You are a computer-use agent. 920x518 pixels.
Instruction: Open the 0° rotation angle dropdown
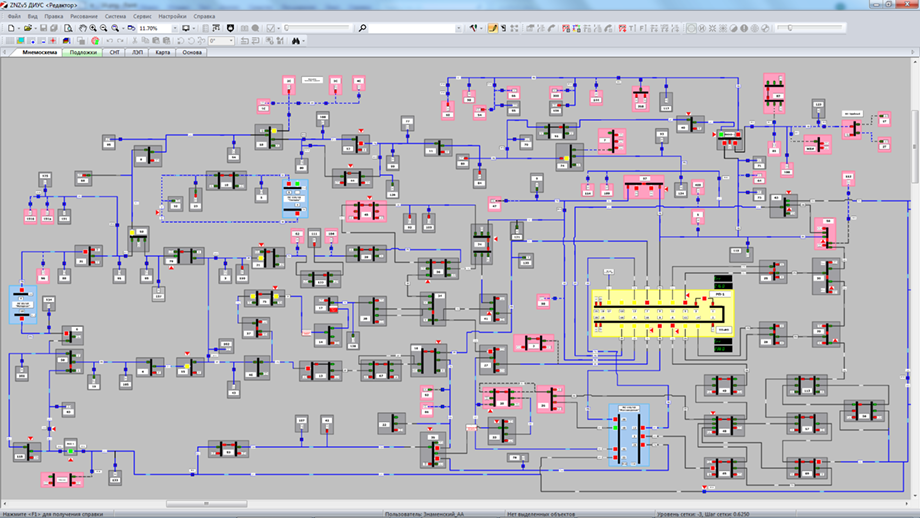pyautogui.click(x=231, y=41)
